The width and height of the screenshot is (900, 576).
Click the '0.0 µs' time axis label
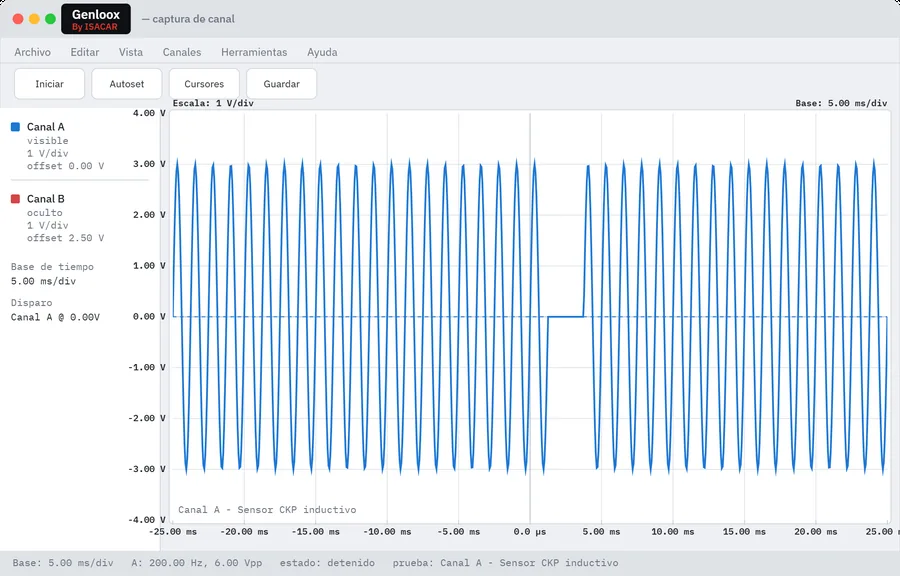tap(530, 532)
